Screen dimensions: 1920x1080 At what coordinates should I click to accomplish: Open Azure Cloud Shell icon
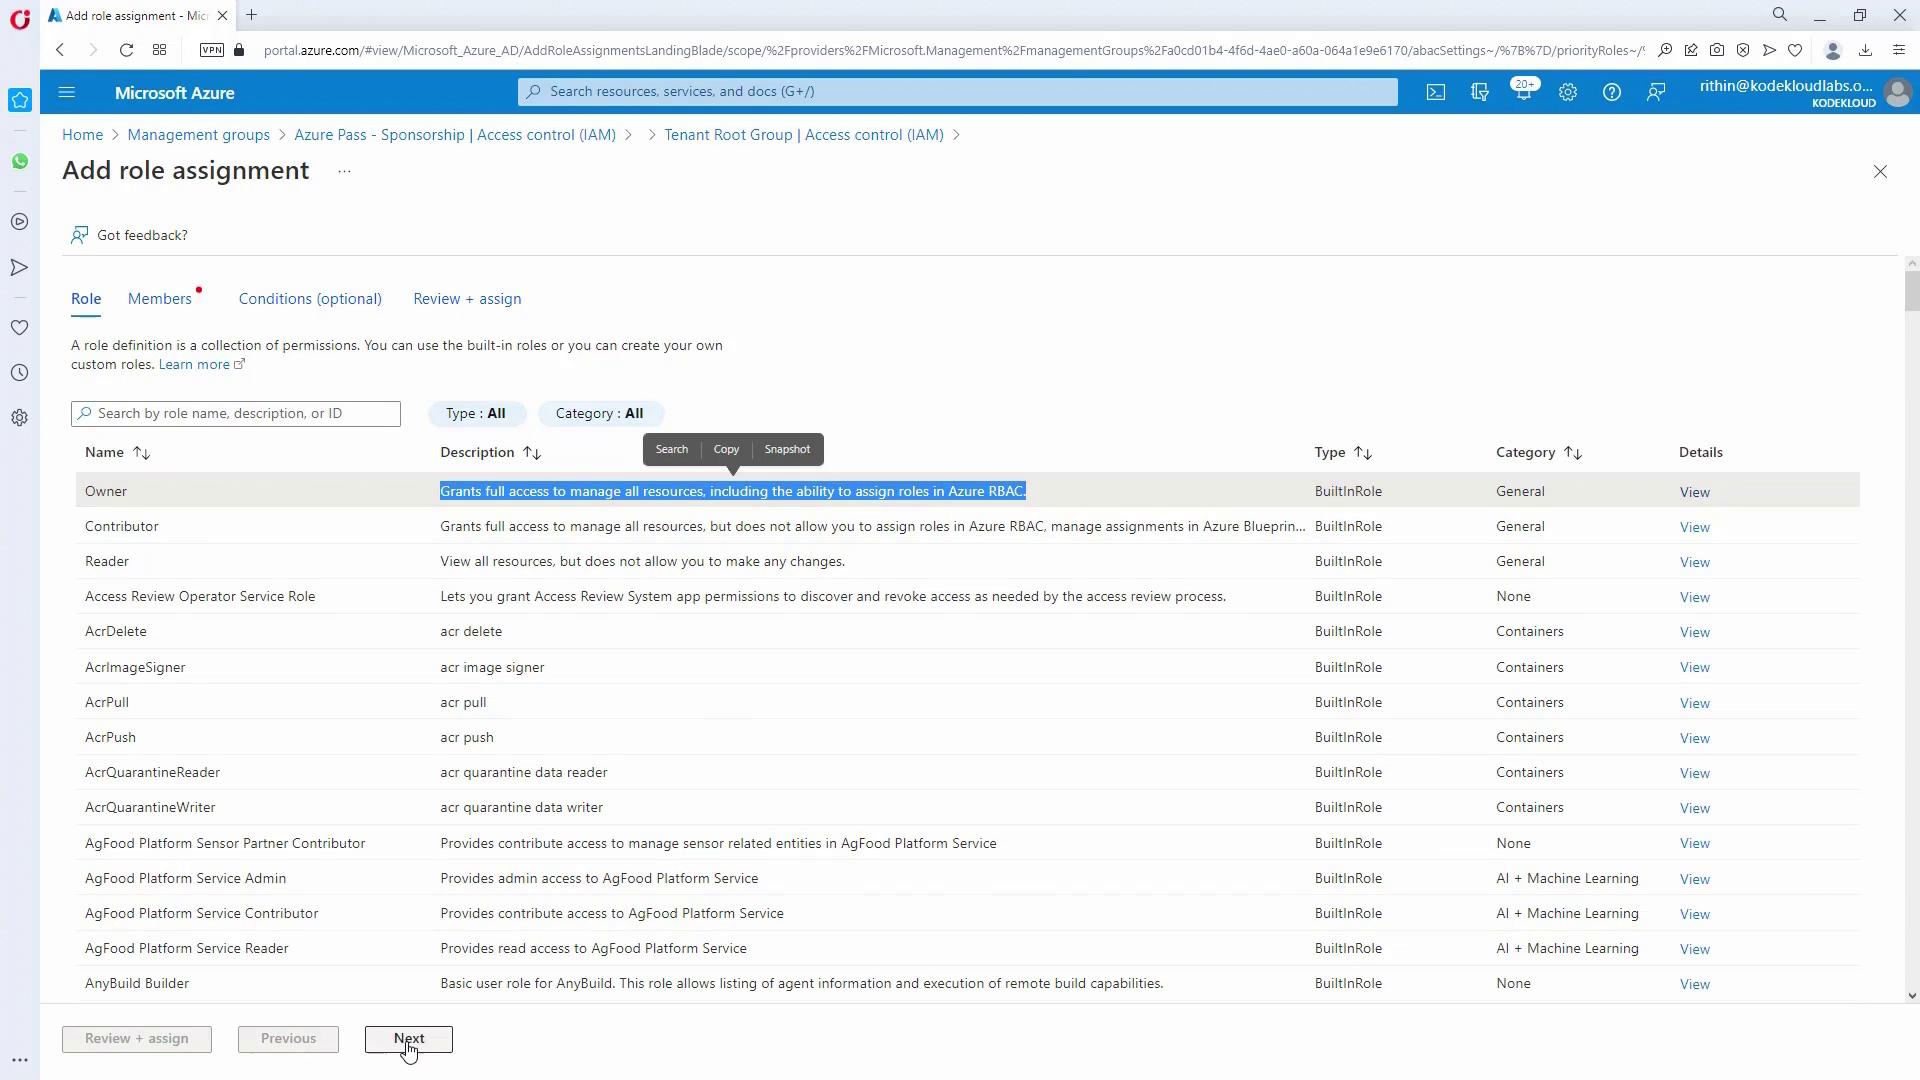point(1435,92)
